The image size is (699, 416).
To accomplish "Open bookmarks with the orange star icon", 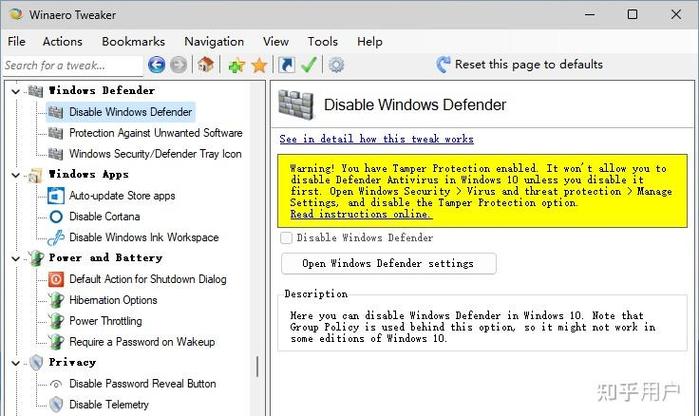I will click(x=259, y=66).
